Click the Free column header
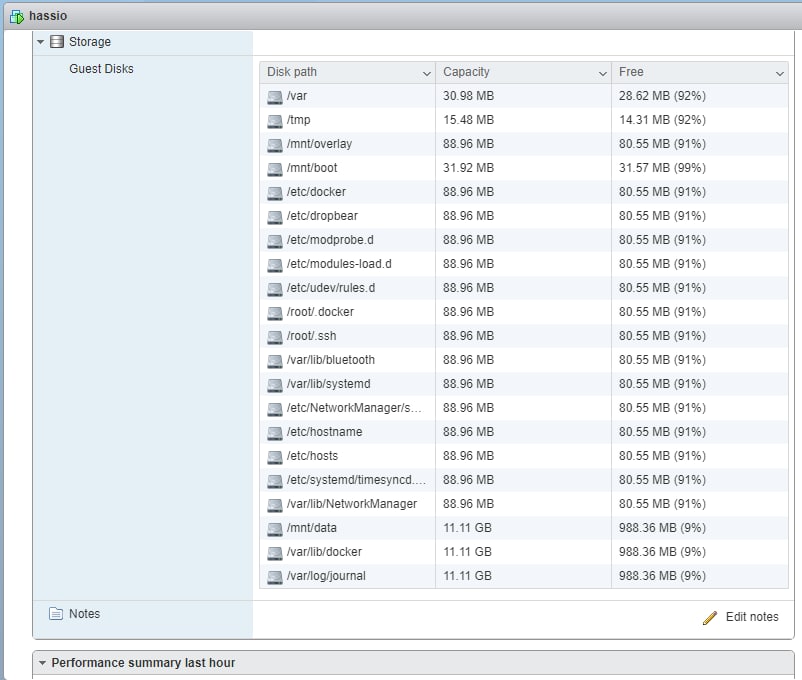This screenshot has width=802, height=680. pos(700,72)
